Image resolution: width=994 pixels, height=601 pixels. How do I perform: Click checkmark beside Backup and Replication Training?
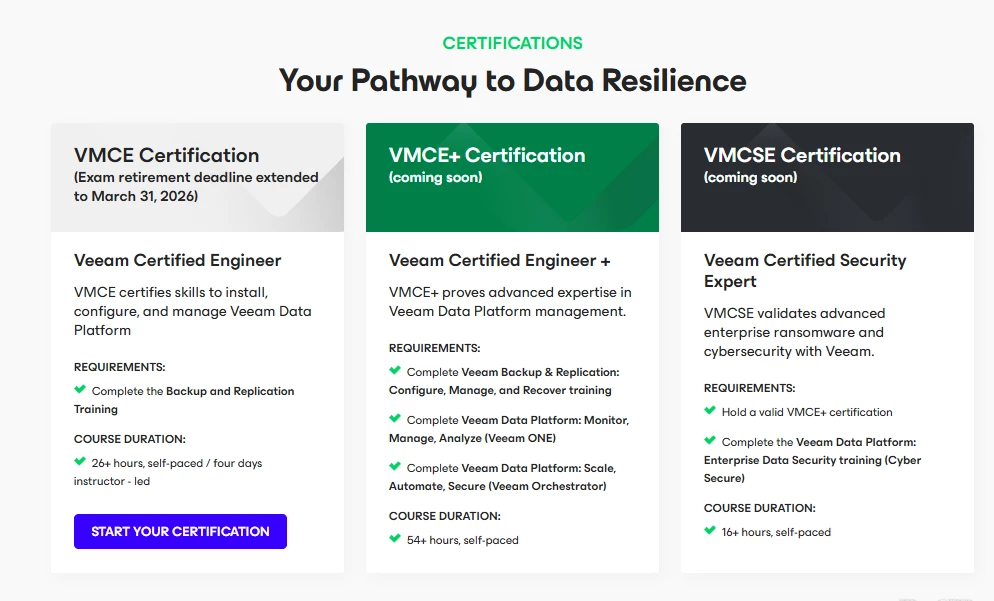pos(80,390)
